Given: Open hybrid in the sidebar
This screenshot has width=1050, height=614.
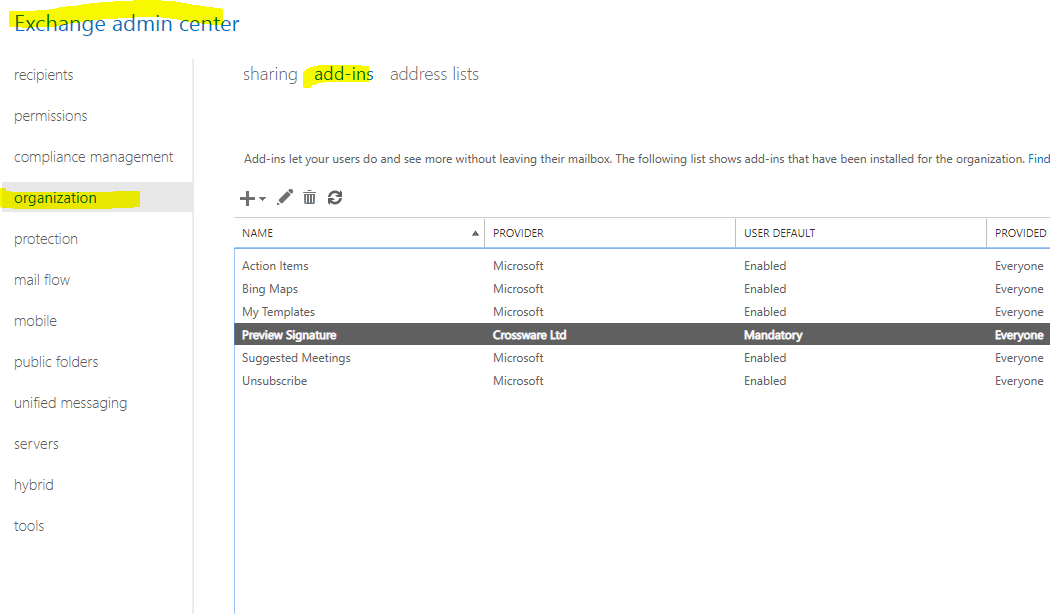Looking at the screenshot, I should [33, 485].
